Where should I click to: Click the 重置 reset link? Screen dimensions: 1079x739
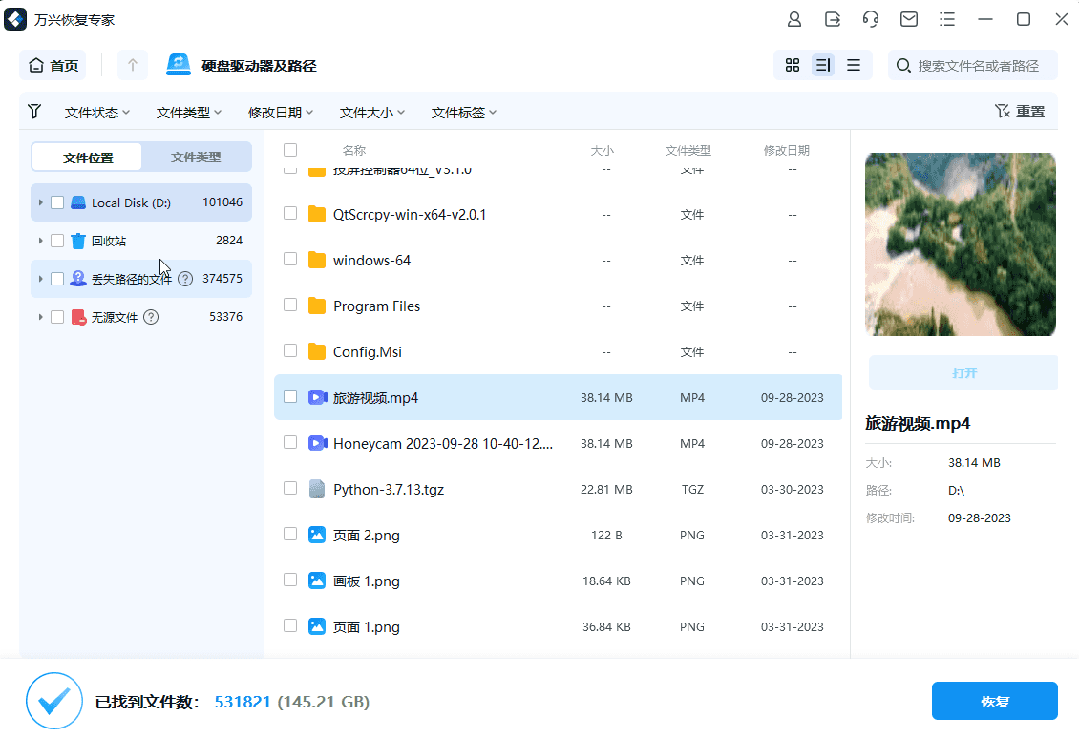click(1030, 111)
